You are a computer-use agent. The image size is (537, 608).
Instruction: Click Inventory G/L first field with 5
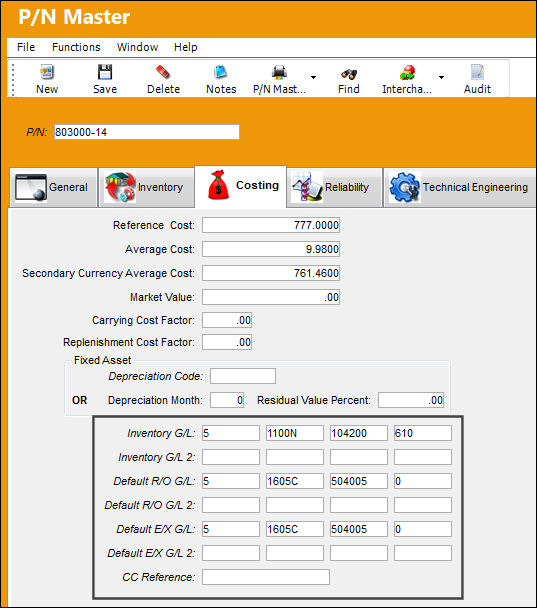231,433
